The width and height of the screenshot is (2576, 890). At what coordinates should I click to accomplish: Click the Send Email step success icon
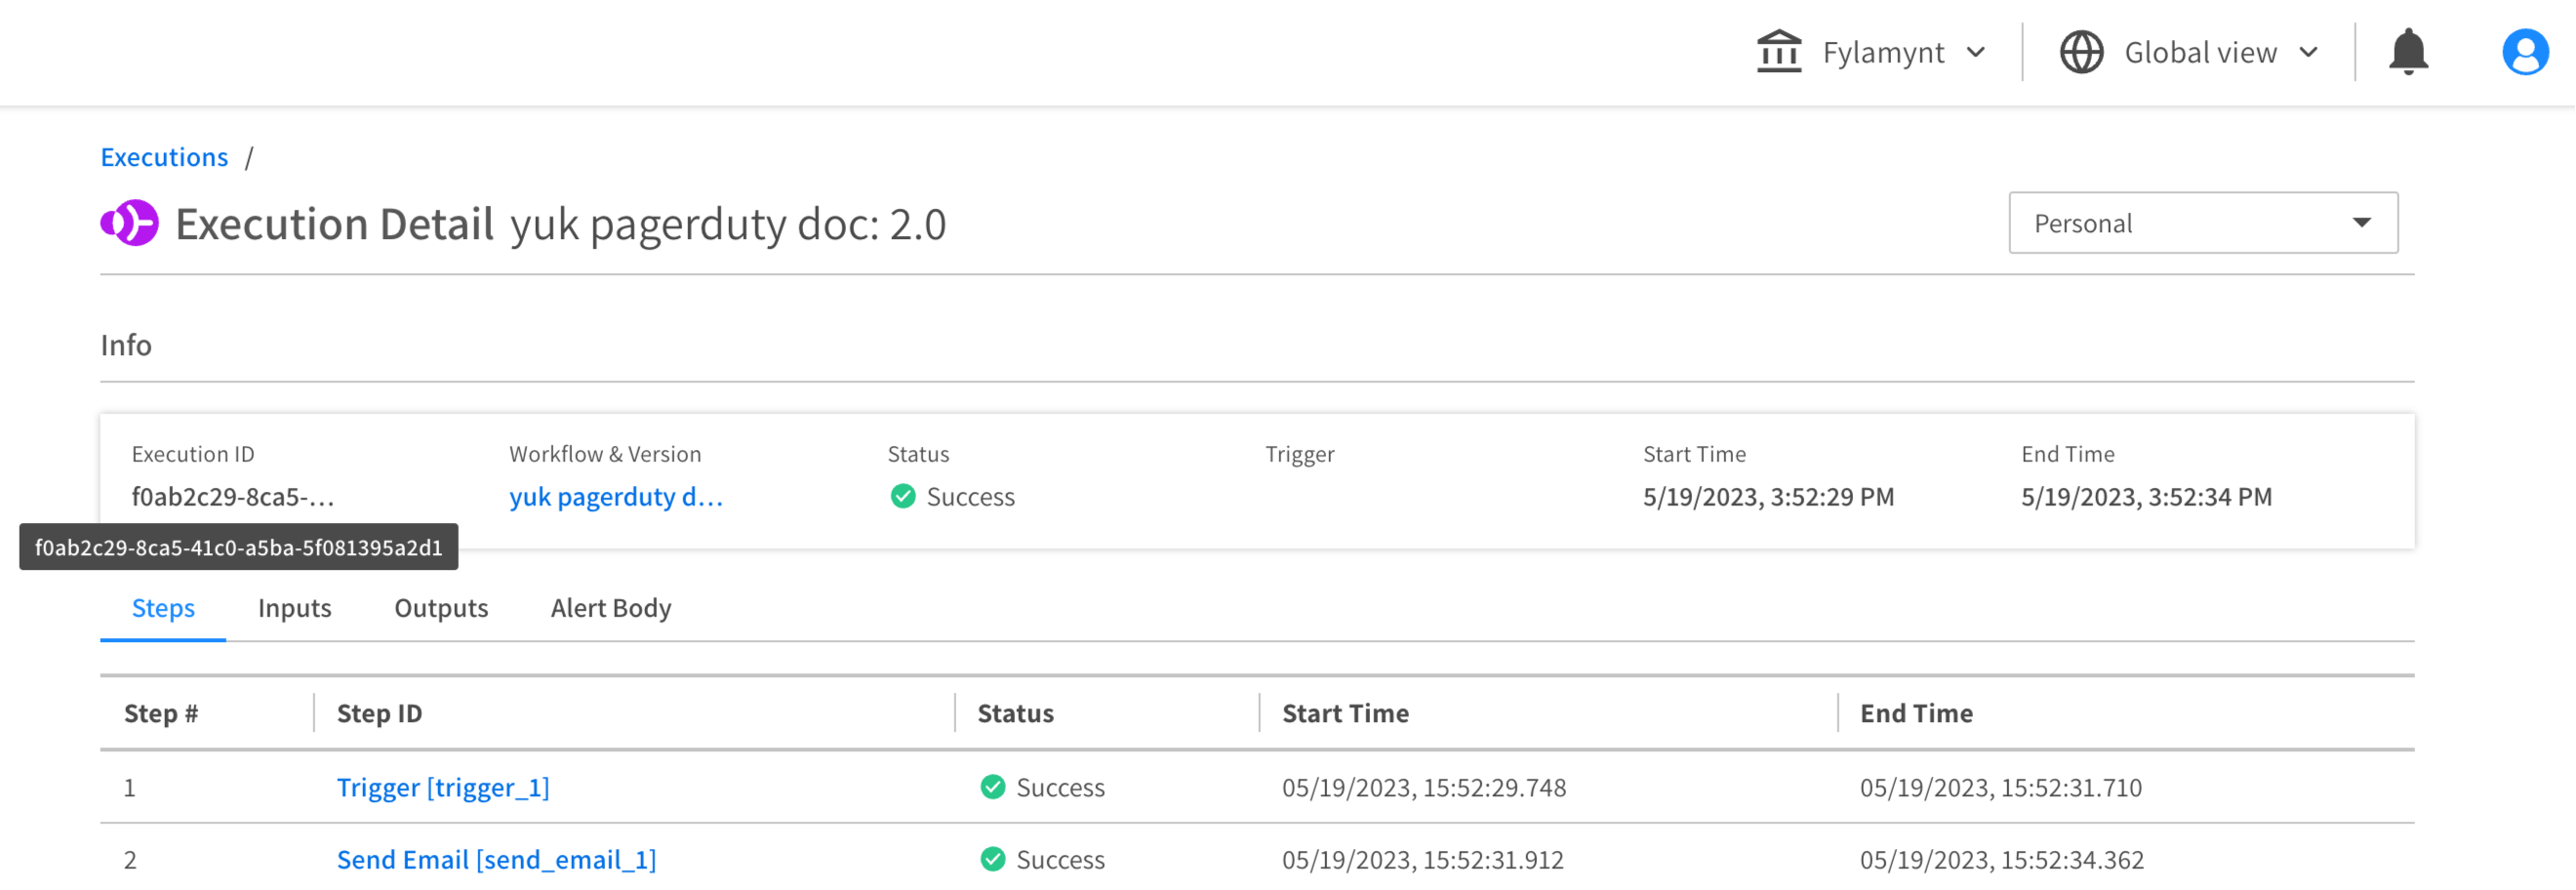click(x=992, y=859)
